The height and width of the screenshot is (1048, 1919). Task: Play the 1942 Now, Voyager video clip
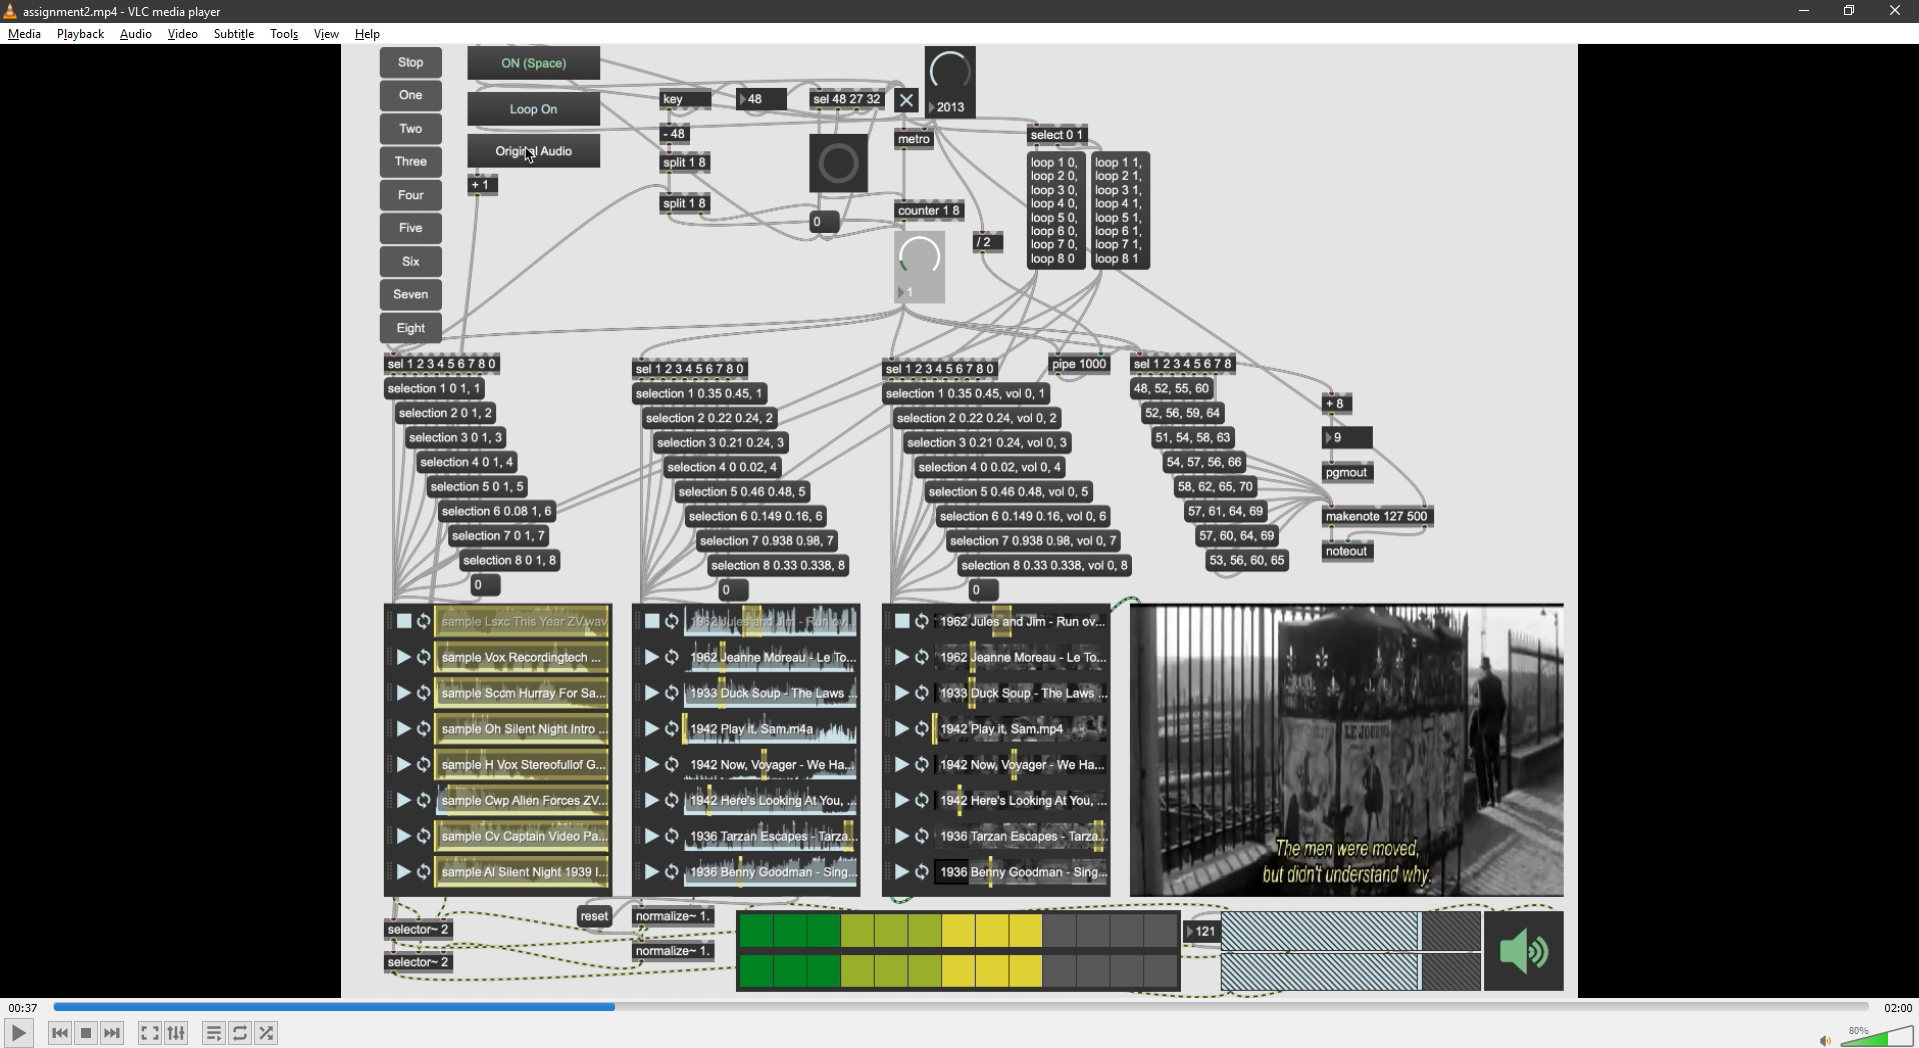click(x=901, y=765)
